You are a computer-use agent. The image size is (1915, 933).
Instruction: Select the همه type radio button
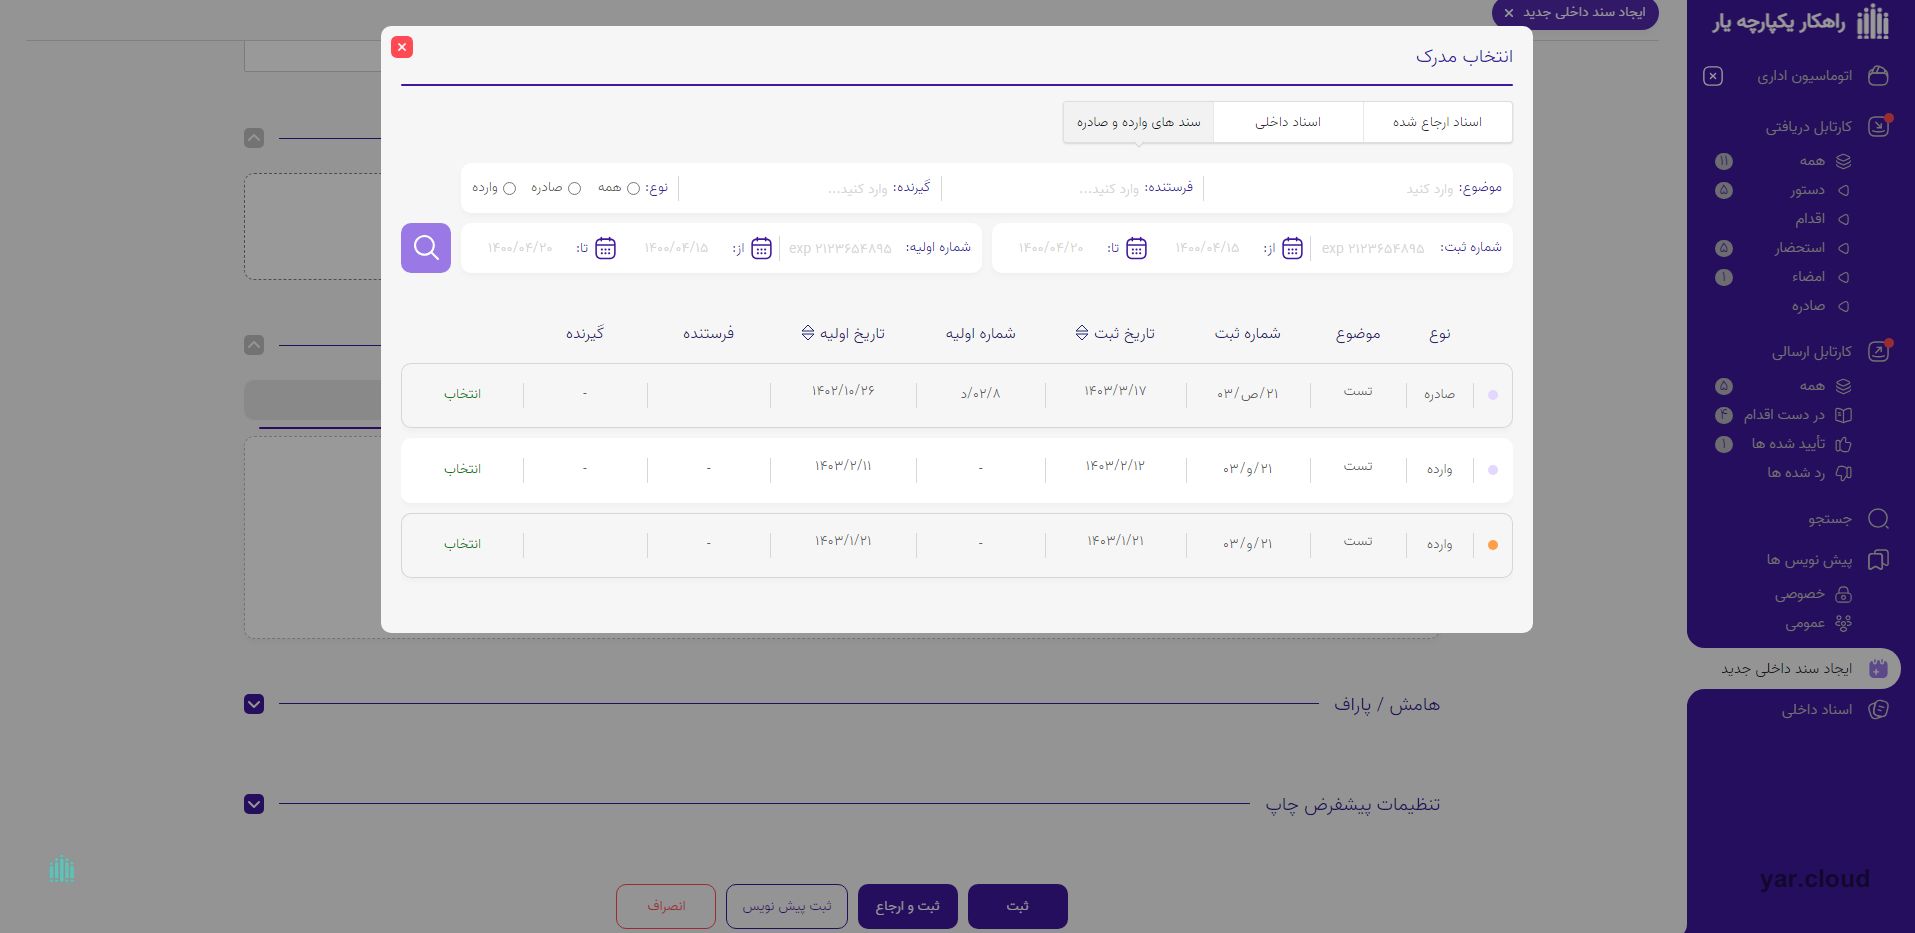click(633, 188)
